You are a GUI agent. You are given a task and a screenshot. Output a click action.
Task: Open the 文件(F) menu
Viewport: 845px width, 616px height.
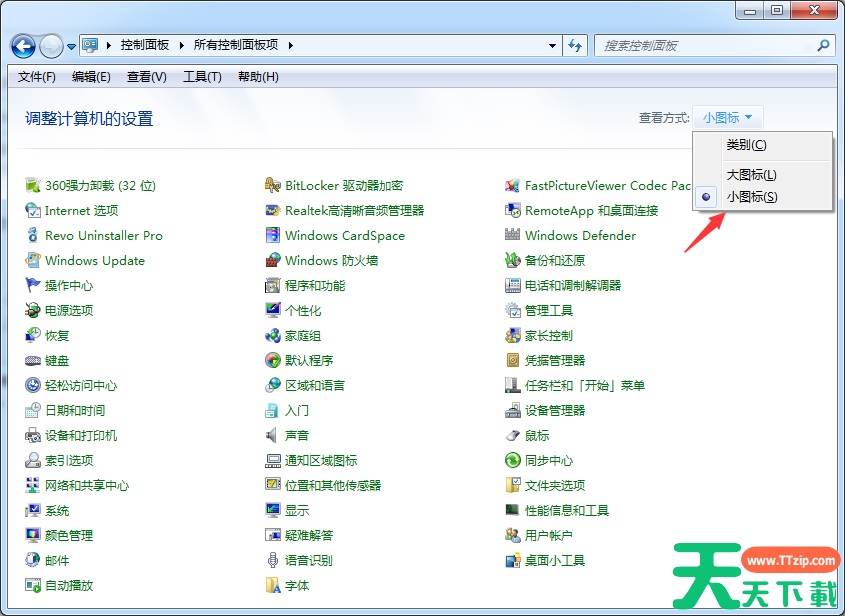tap(37, 77)
